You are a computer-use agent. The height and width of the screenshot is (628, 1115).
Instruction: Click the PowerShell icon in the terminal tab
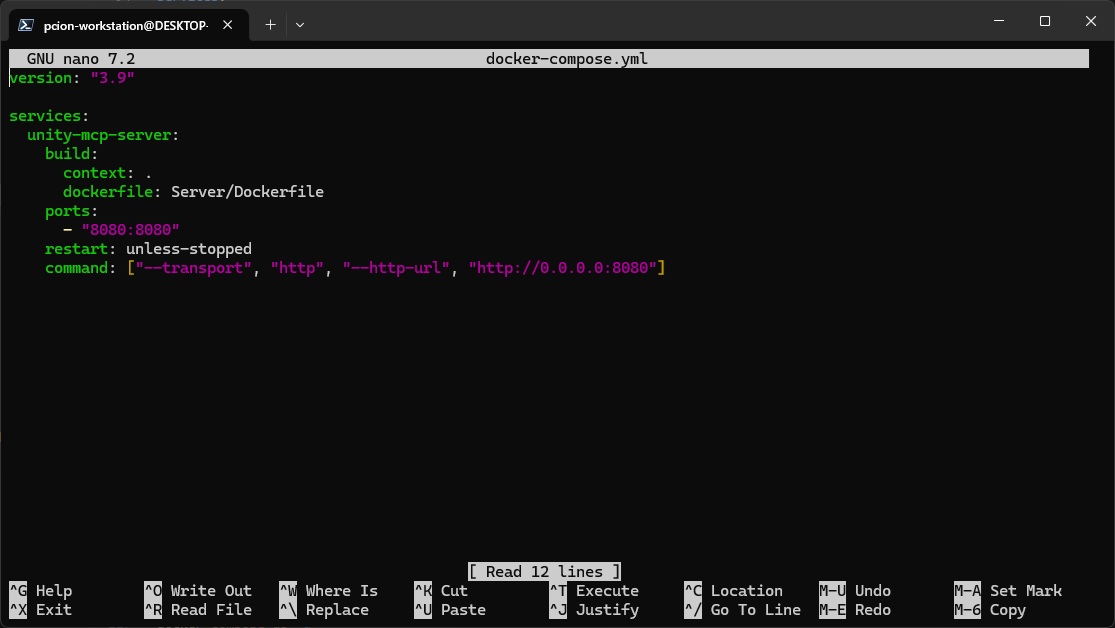[x=27, y=24]
